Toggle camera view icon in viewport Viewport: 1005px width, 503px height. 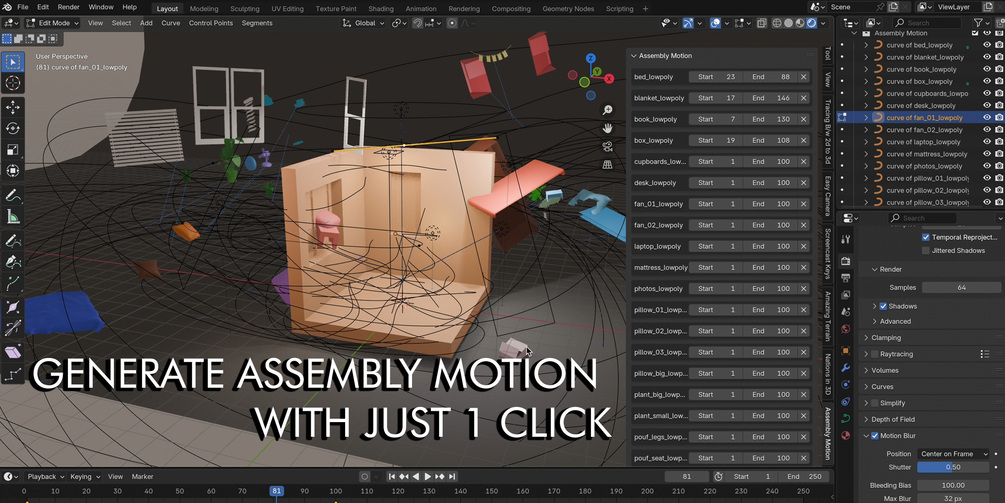(x=607, y=146)
